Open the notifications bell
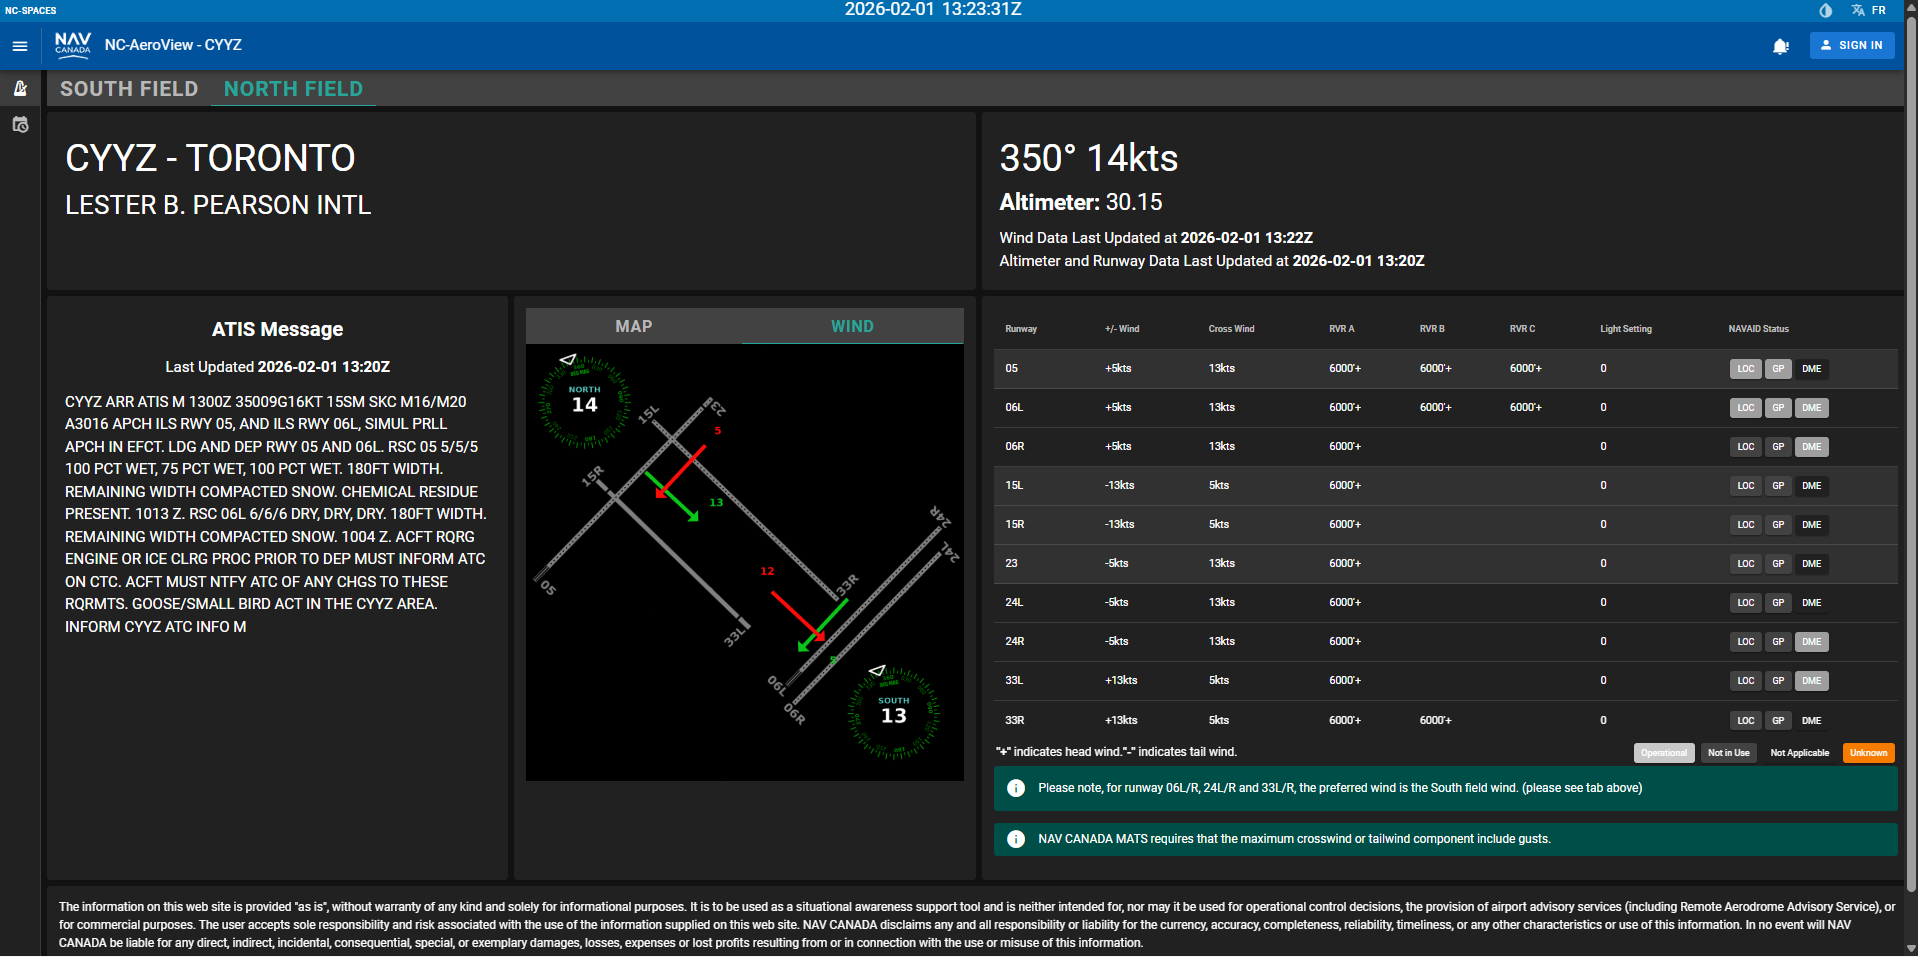The image size is (1918, 957). (x=1781, y=46)
